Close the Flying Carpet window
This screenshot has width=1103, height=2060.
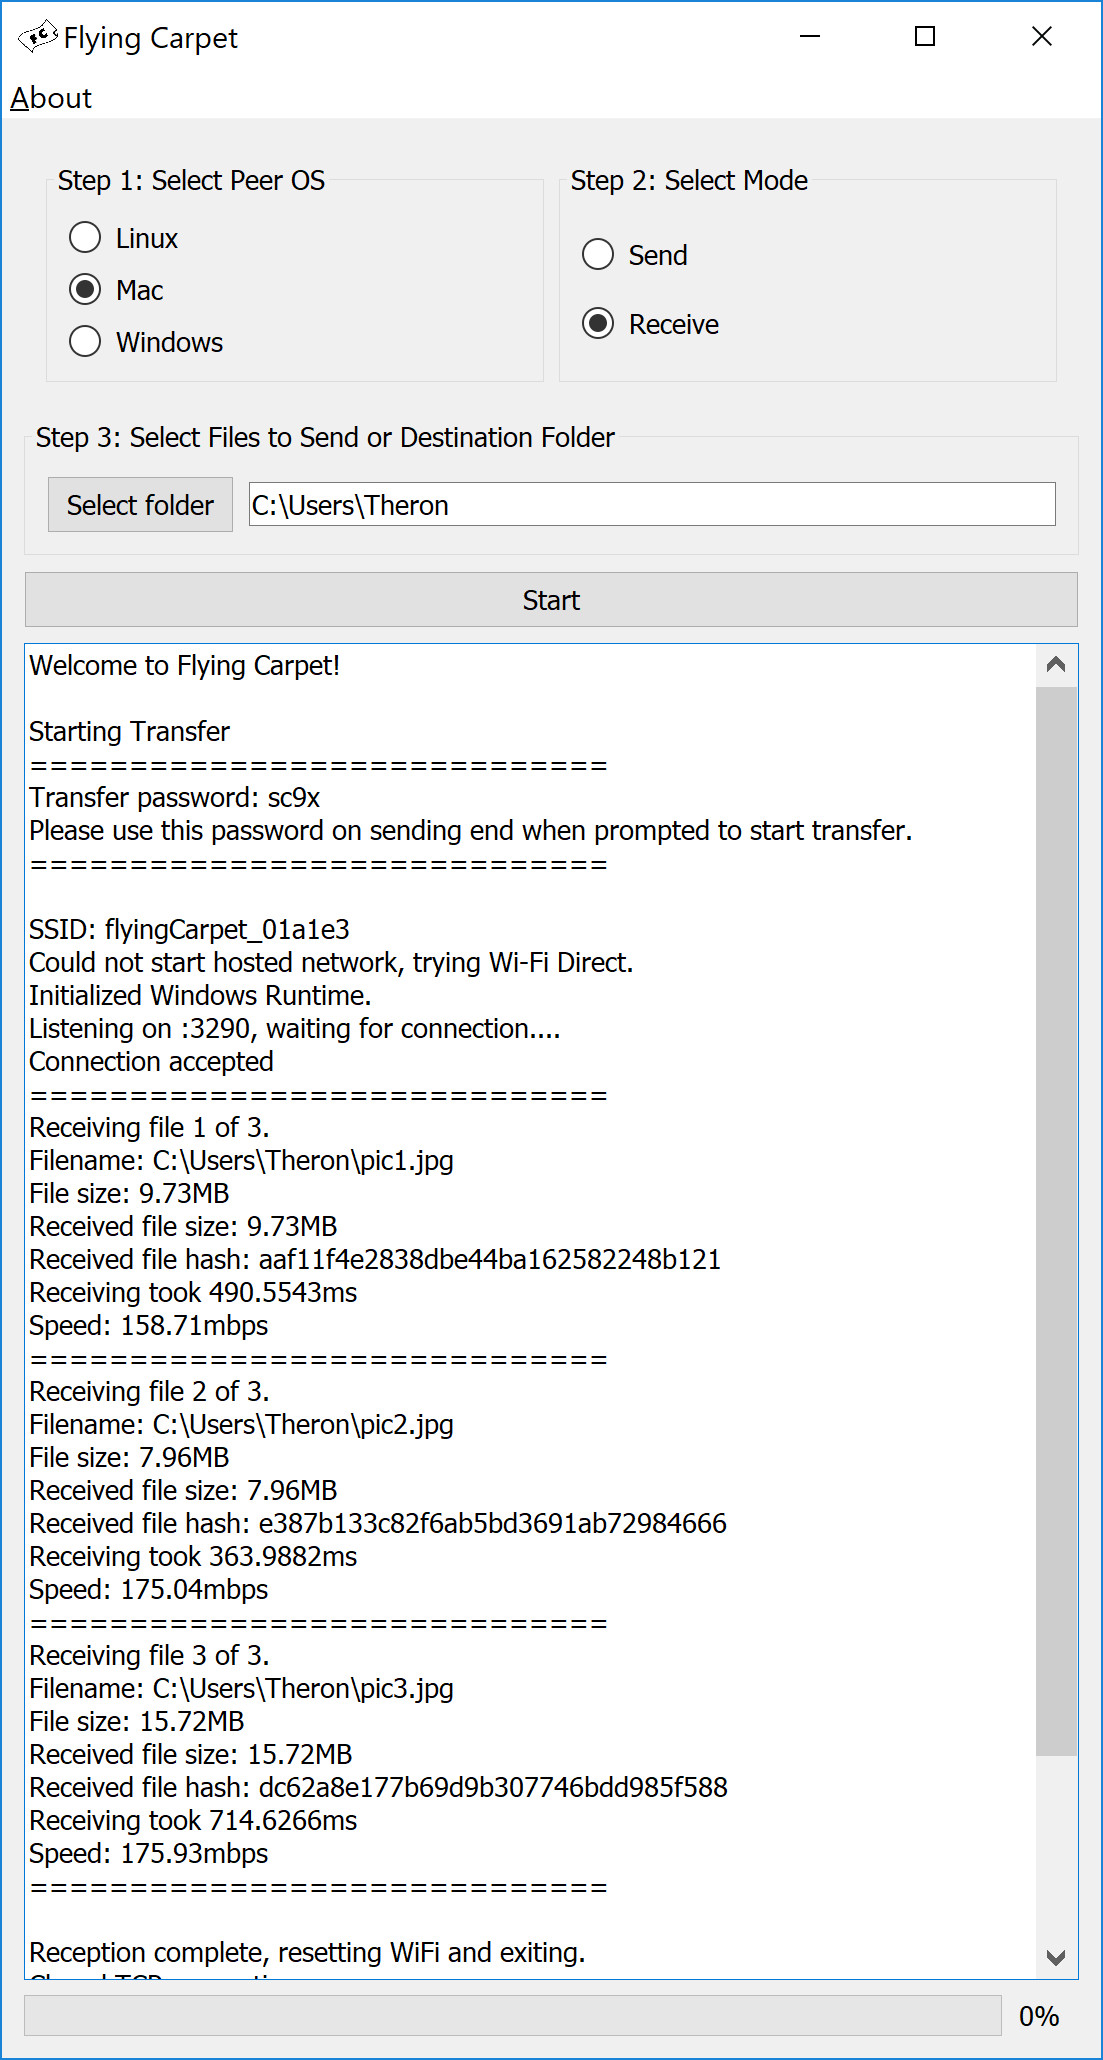(1042, 37)
